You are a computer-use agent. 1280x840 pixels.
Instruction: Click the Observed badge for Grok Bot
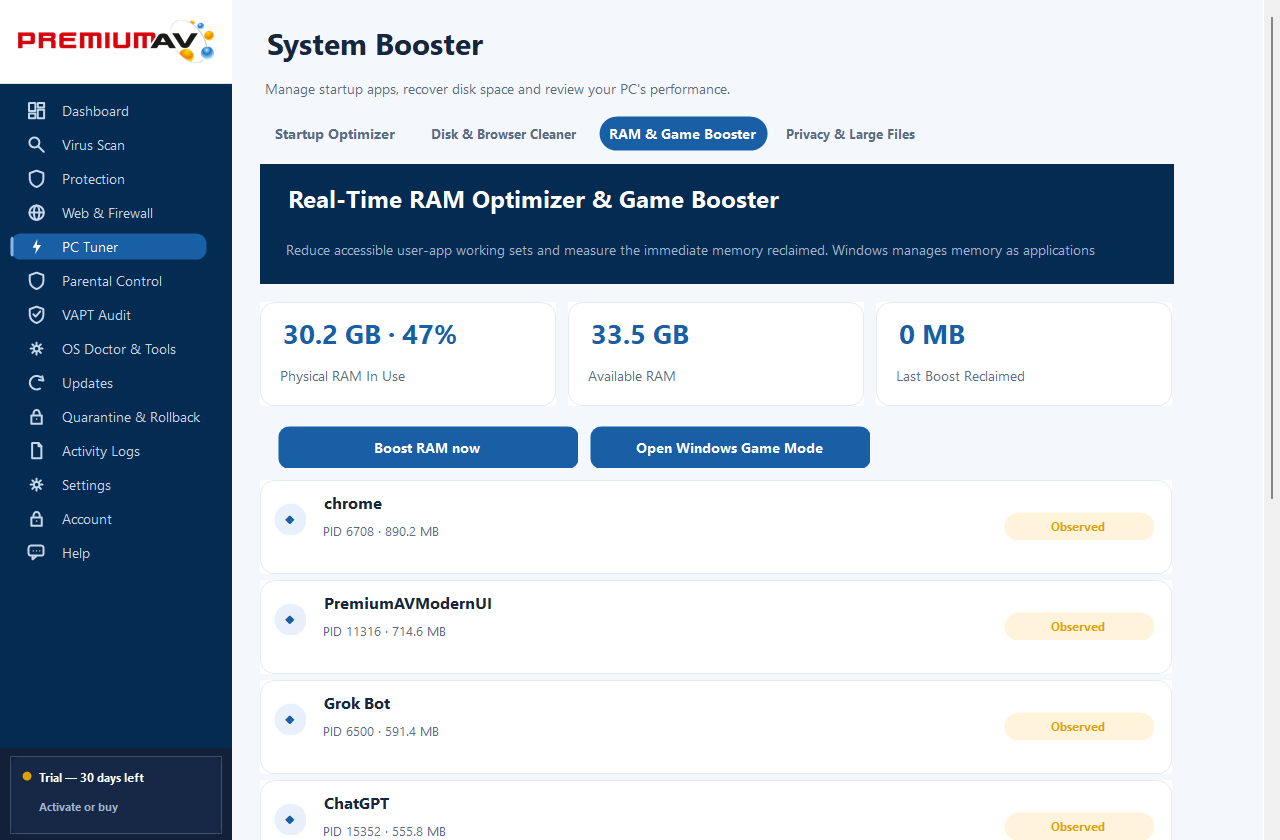pyautogui.click(x=1079, y=727)
